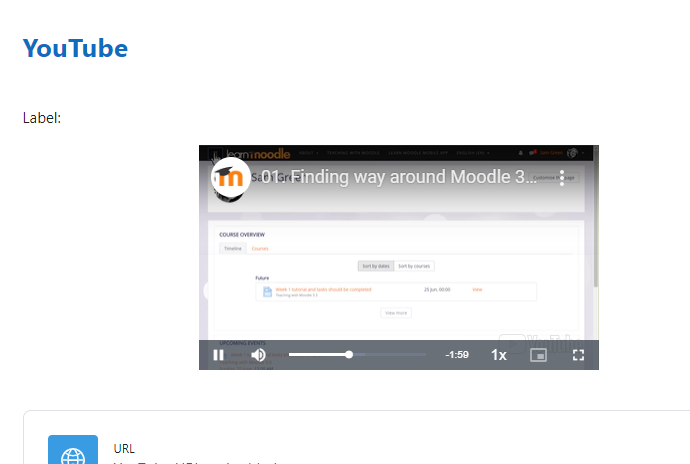
Task: Toggle picture-in-picture mode
Action: (x=538, y=355)
